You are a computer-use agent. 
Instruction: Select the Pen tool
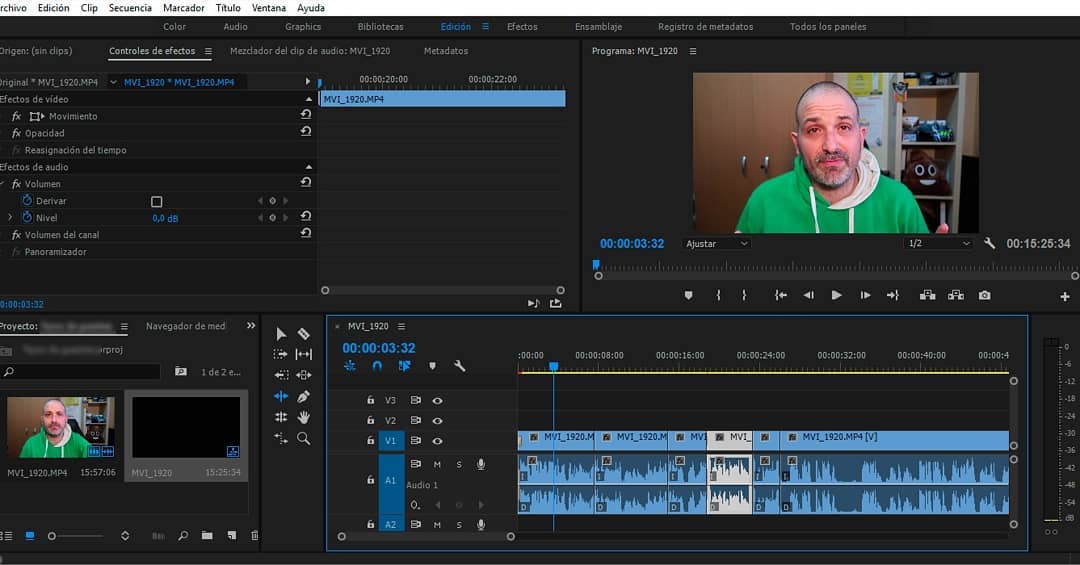click(303, 396)
